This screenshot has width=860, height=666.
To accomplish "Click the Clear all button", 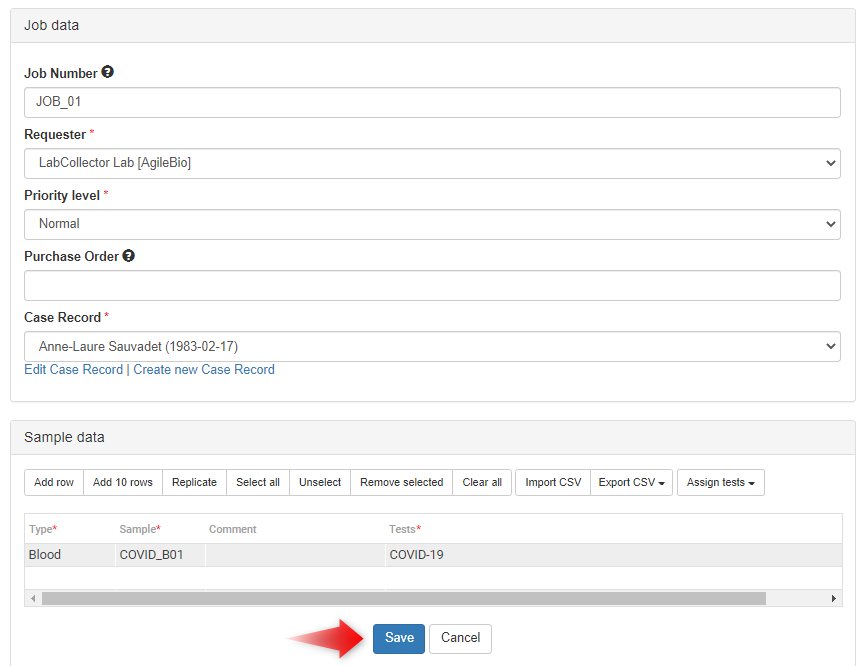I will [482, 482].
